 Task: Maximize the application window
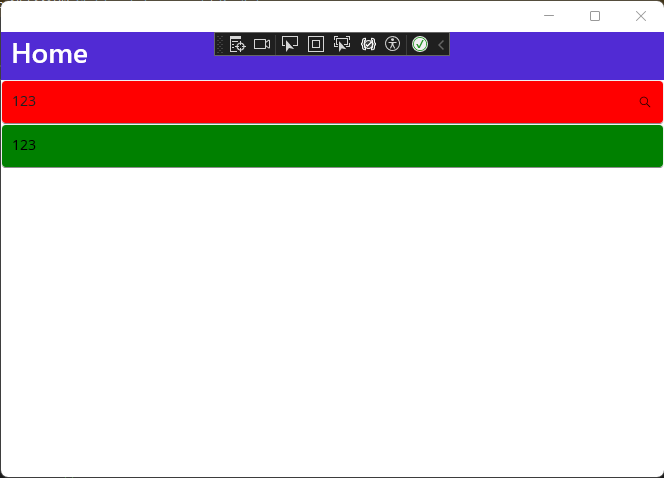pyautogui.click(x=595, y=16)
